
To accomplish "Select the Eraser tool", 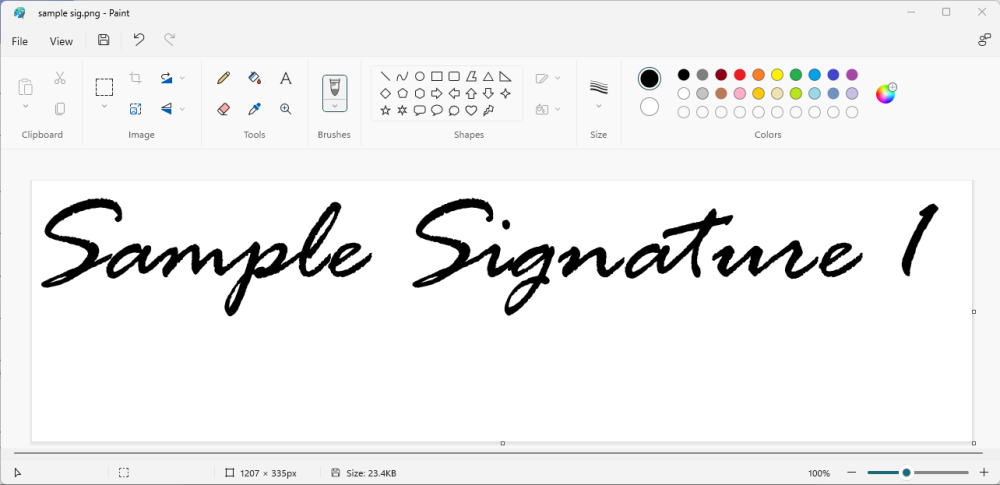I will coord(223,109).
